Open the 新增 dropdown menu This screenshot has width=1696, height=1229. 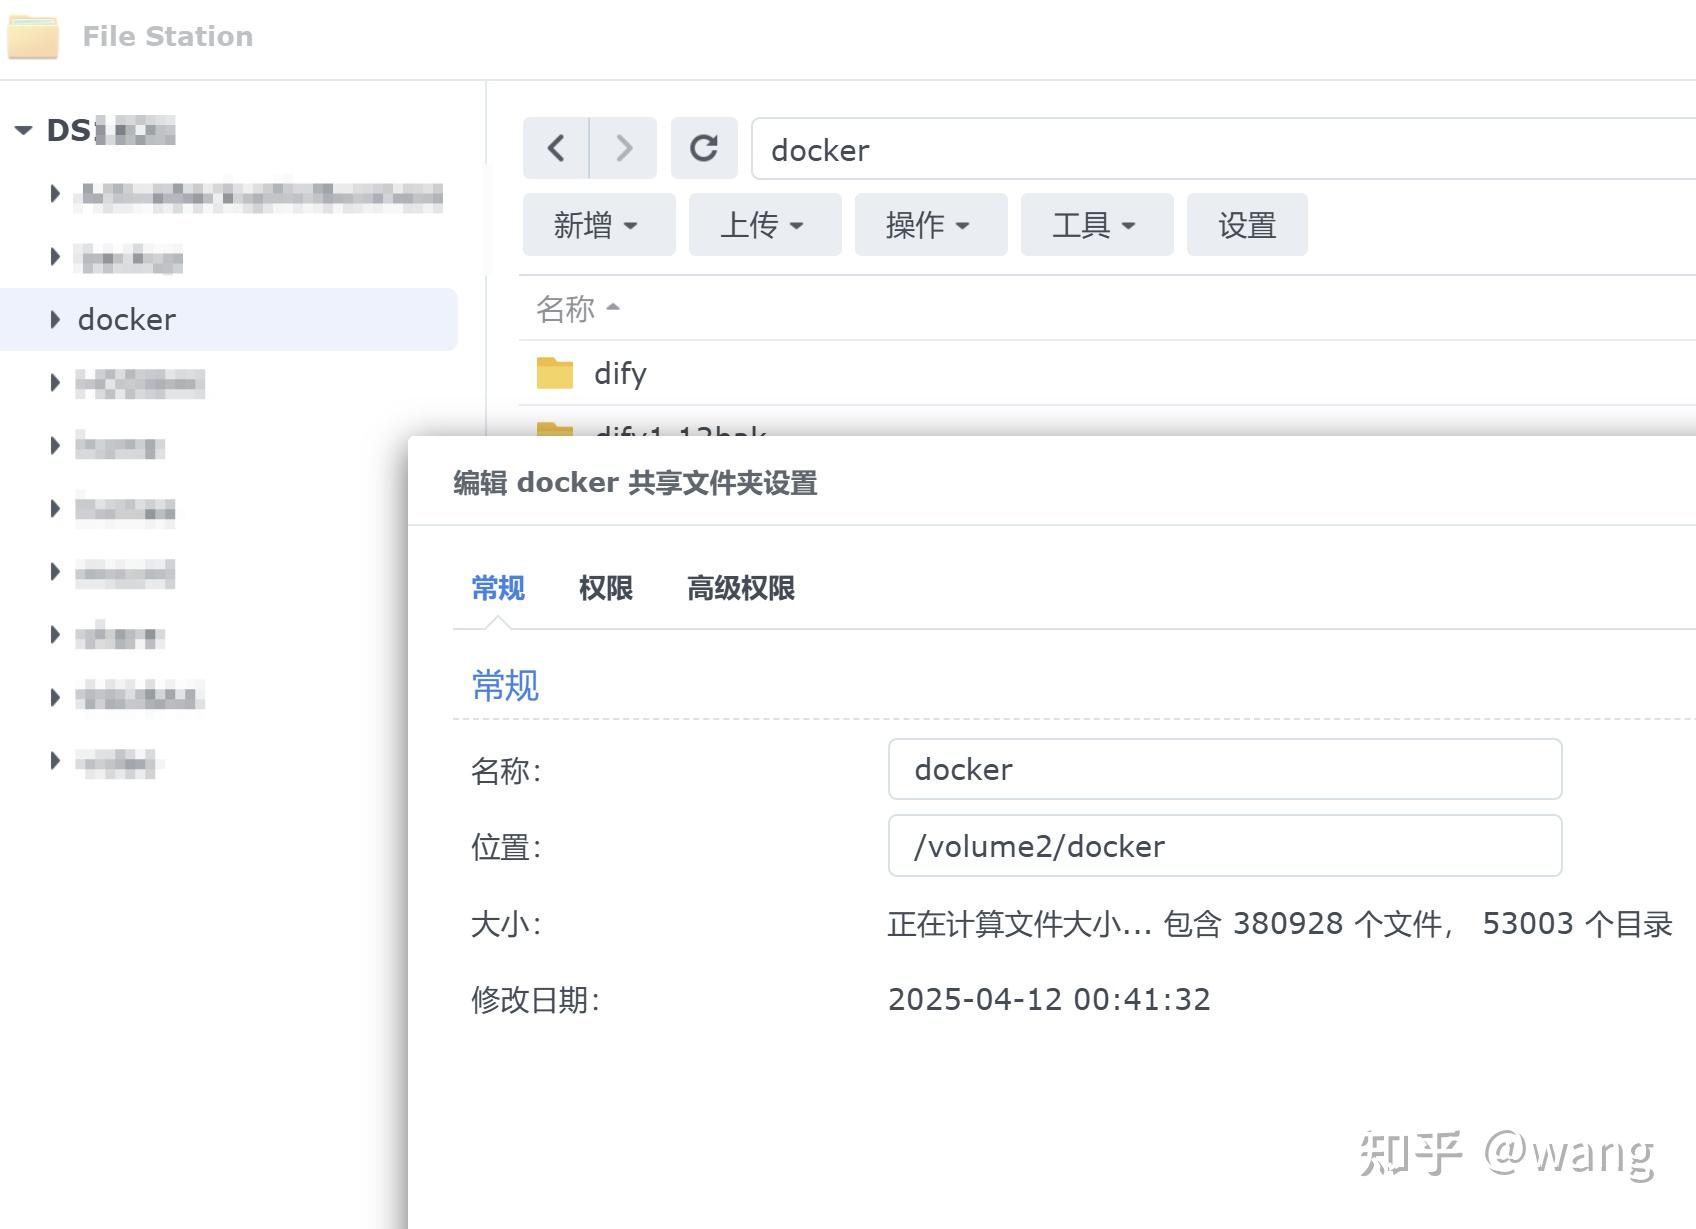pos(598,224)
